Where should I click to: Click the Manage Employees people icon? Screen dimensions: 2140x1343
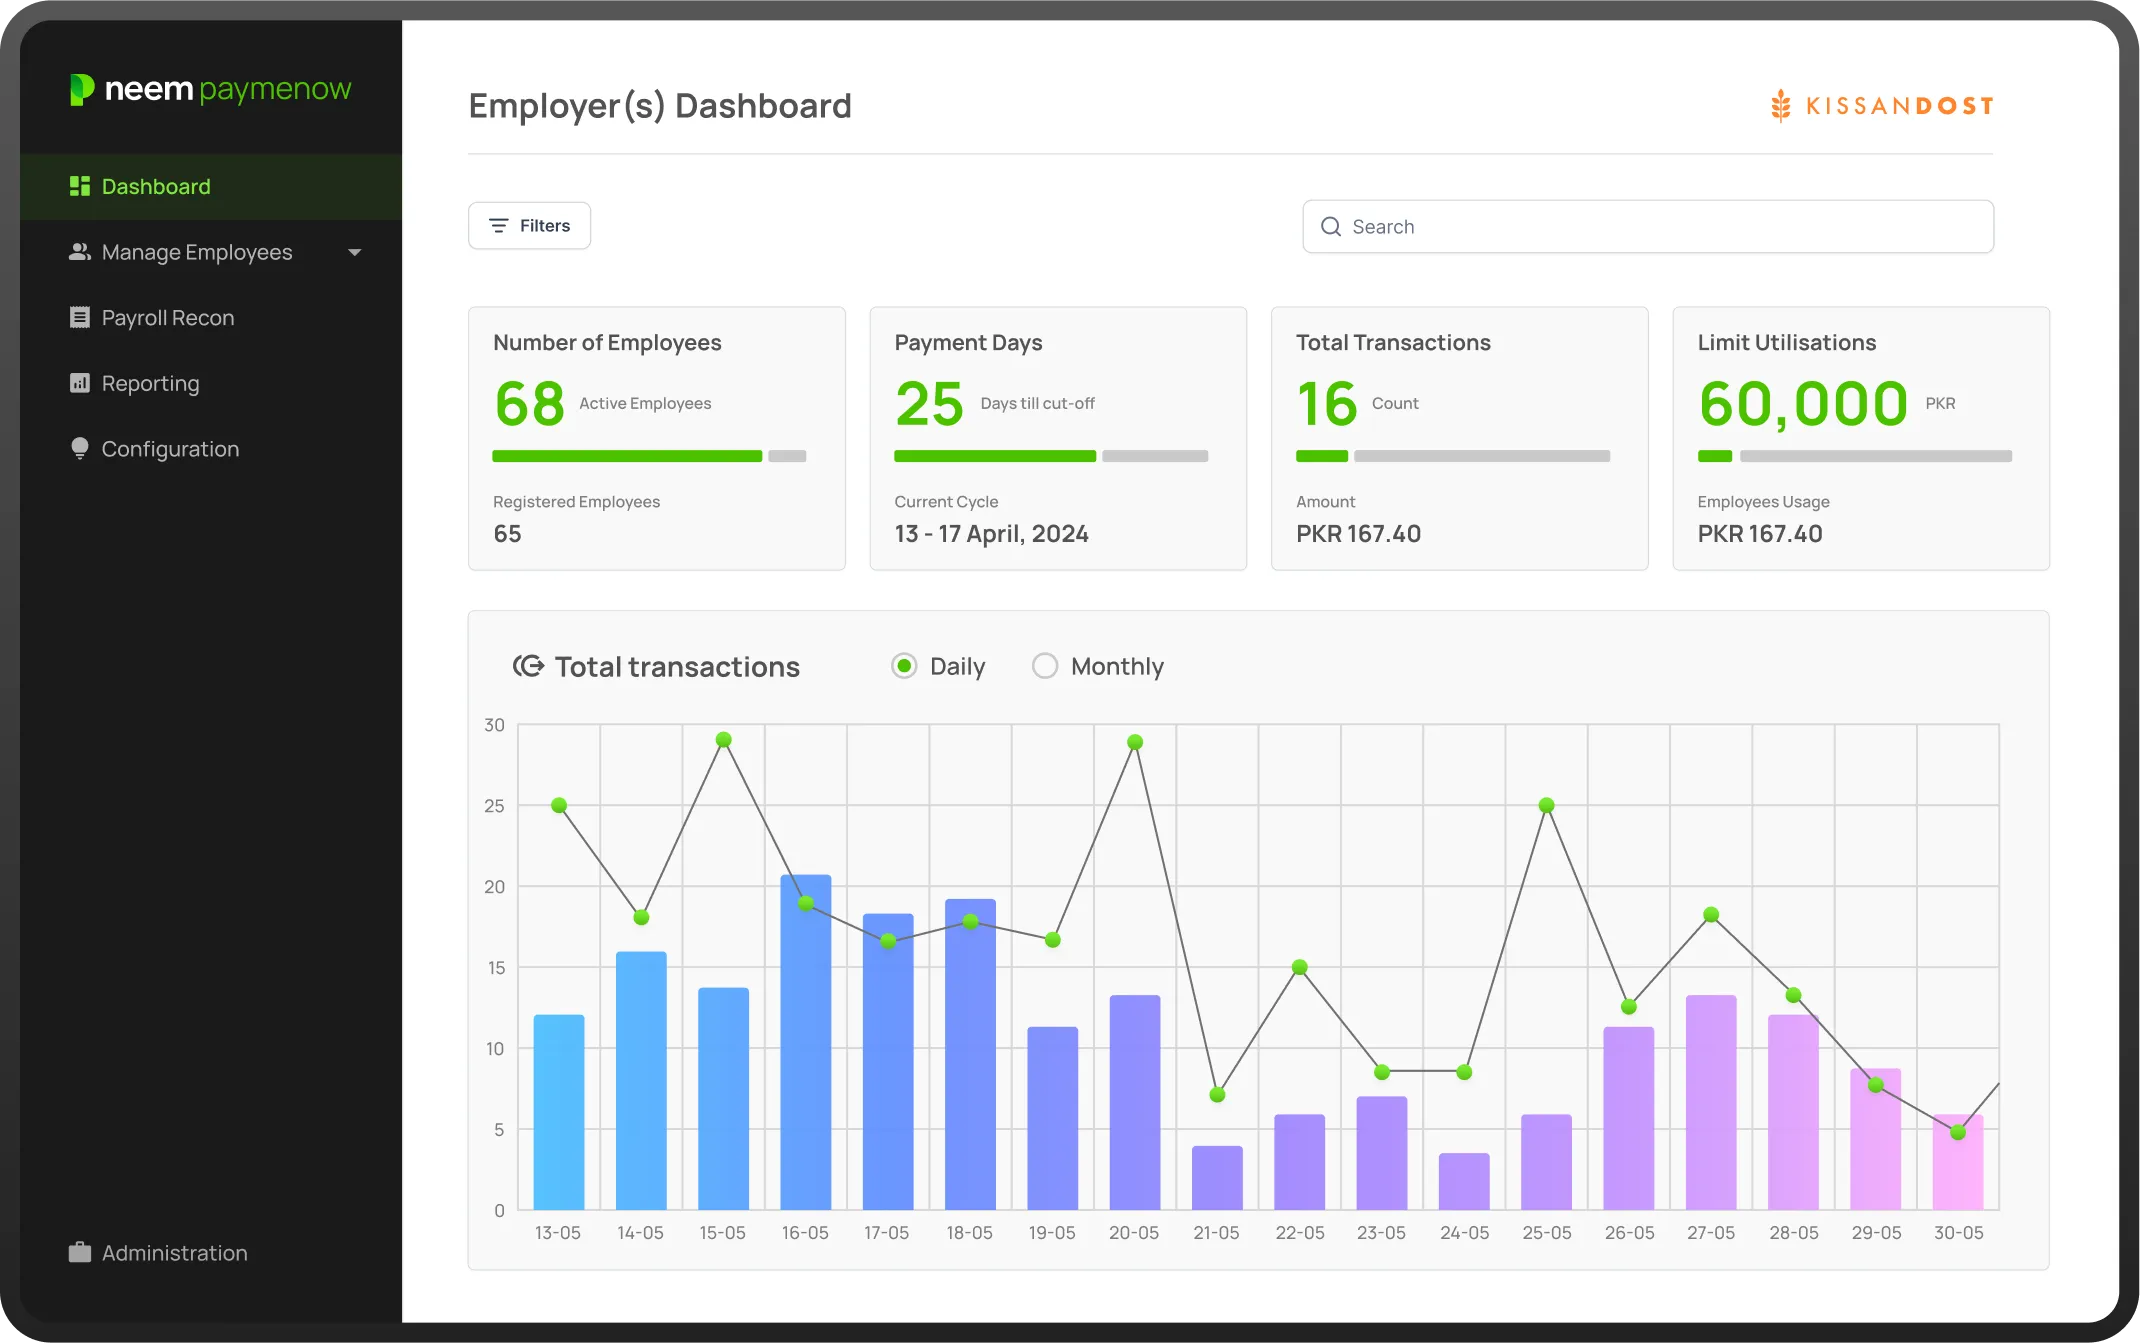coord(80,252)
